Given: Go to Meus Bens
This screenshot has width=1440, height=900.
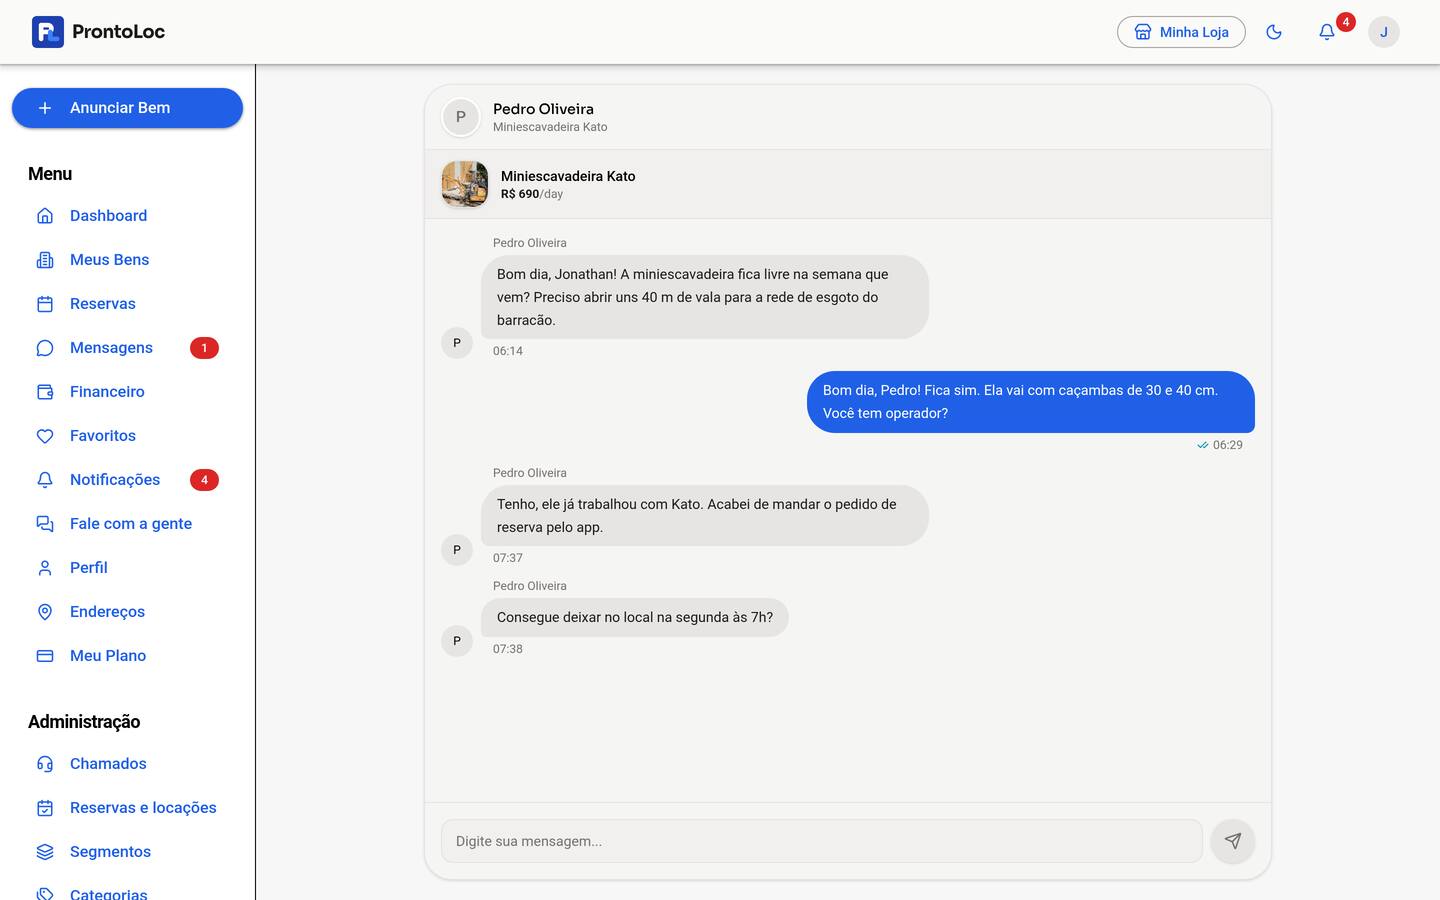Looking at the screenshot, I should pyautogui.click(x=127, y=260).
